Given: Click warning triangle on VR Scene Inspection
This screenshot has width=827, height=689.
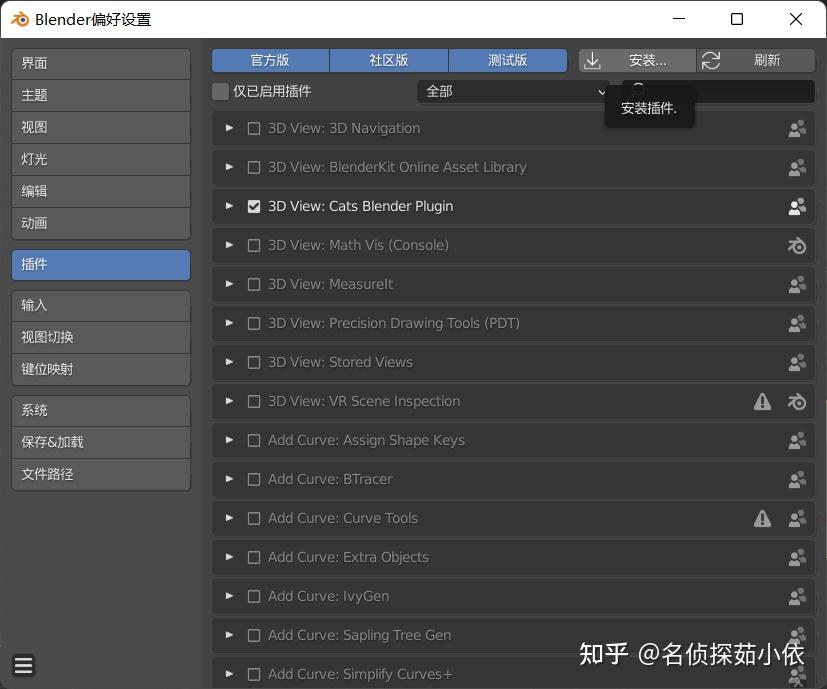Looking at the screenshot, I should [762, 401].
